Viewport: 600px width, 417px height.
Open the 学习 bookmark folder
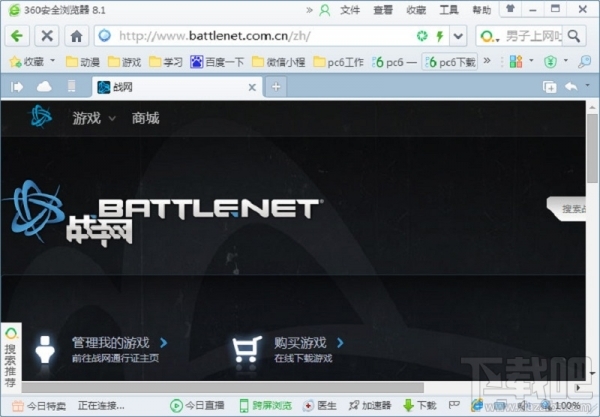coord(166,62)
